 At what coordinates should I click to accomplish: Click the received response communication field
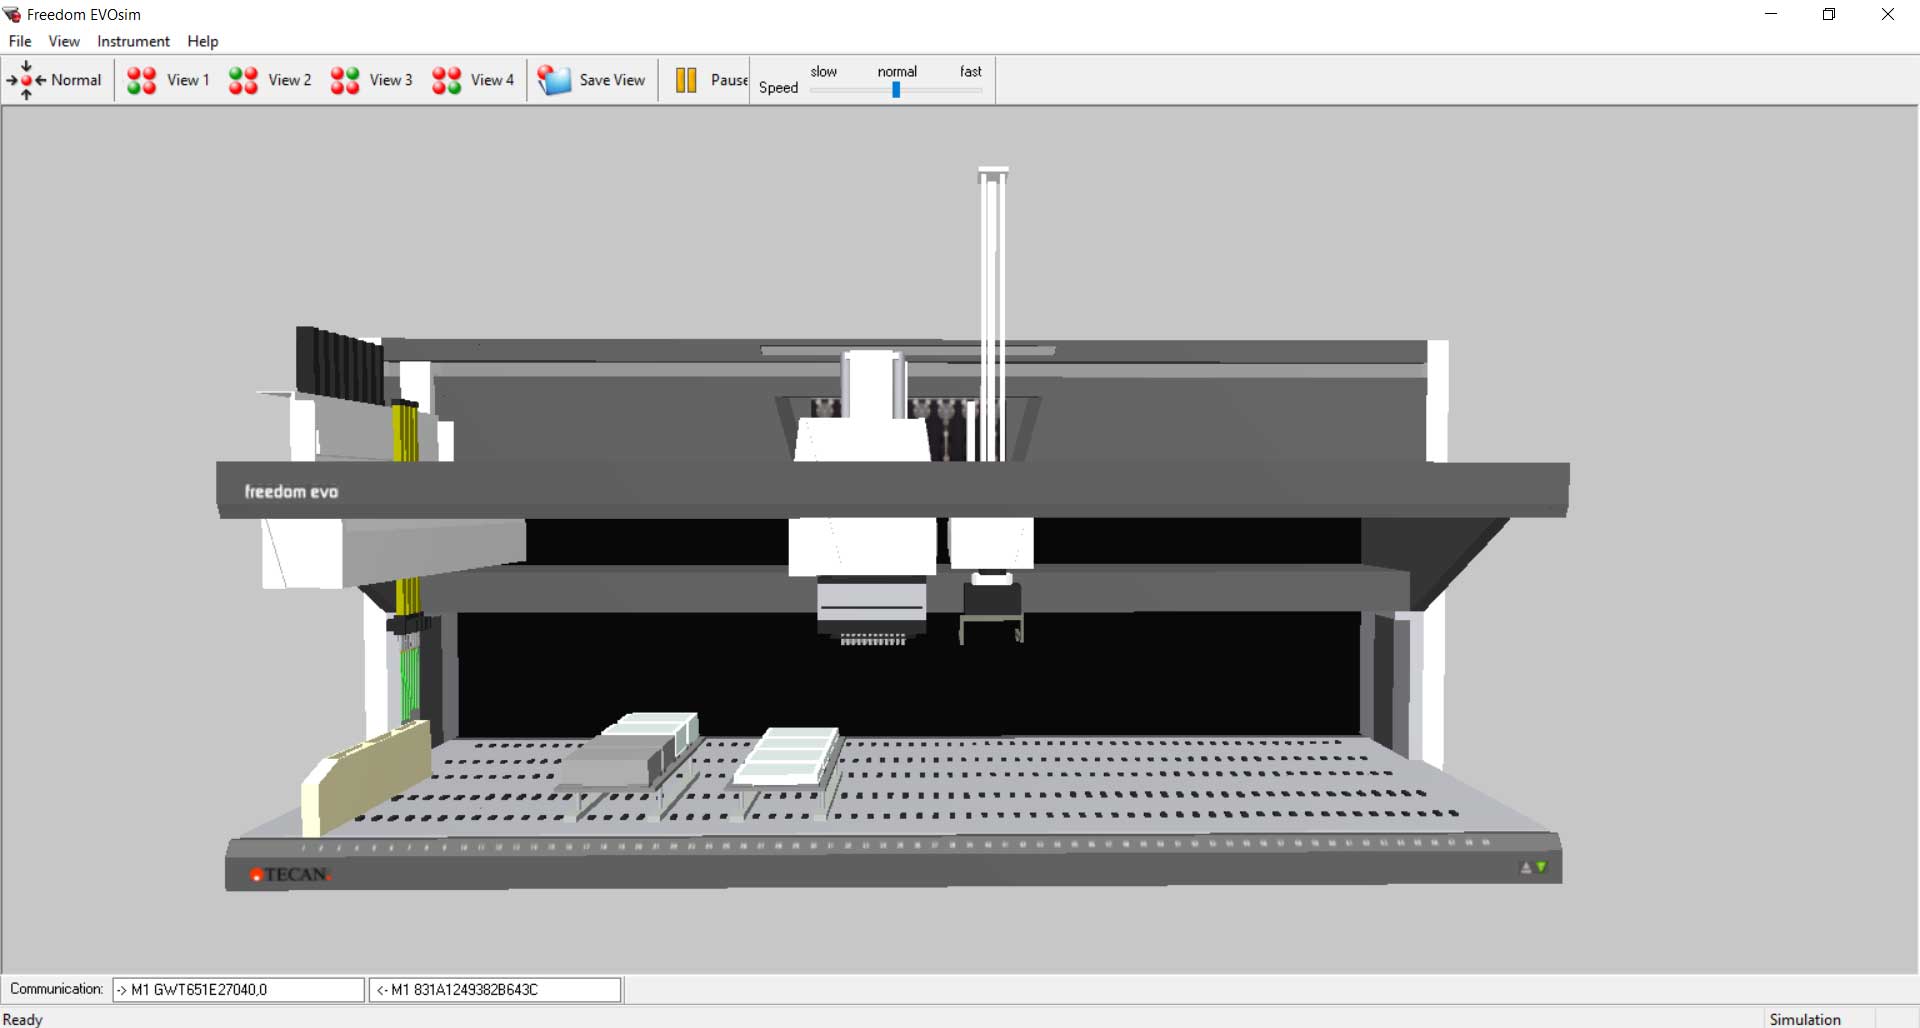pyautogui.click(x=495, y=989)
